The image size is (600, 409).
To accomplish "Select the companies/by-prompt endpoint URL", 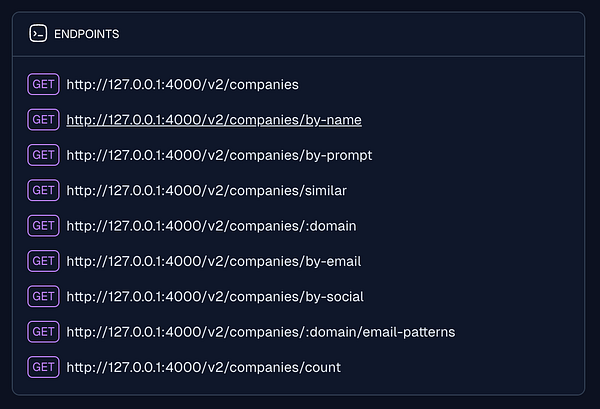I will (218, 155).
